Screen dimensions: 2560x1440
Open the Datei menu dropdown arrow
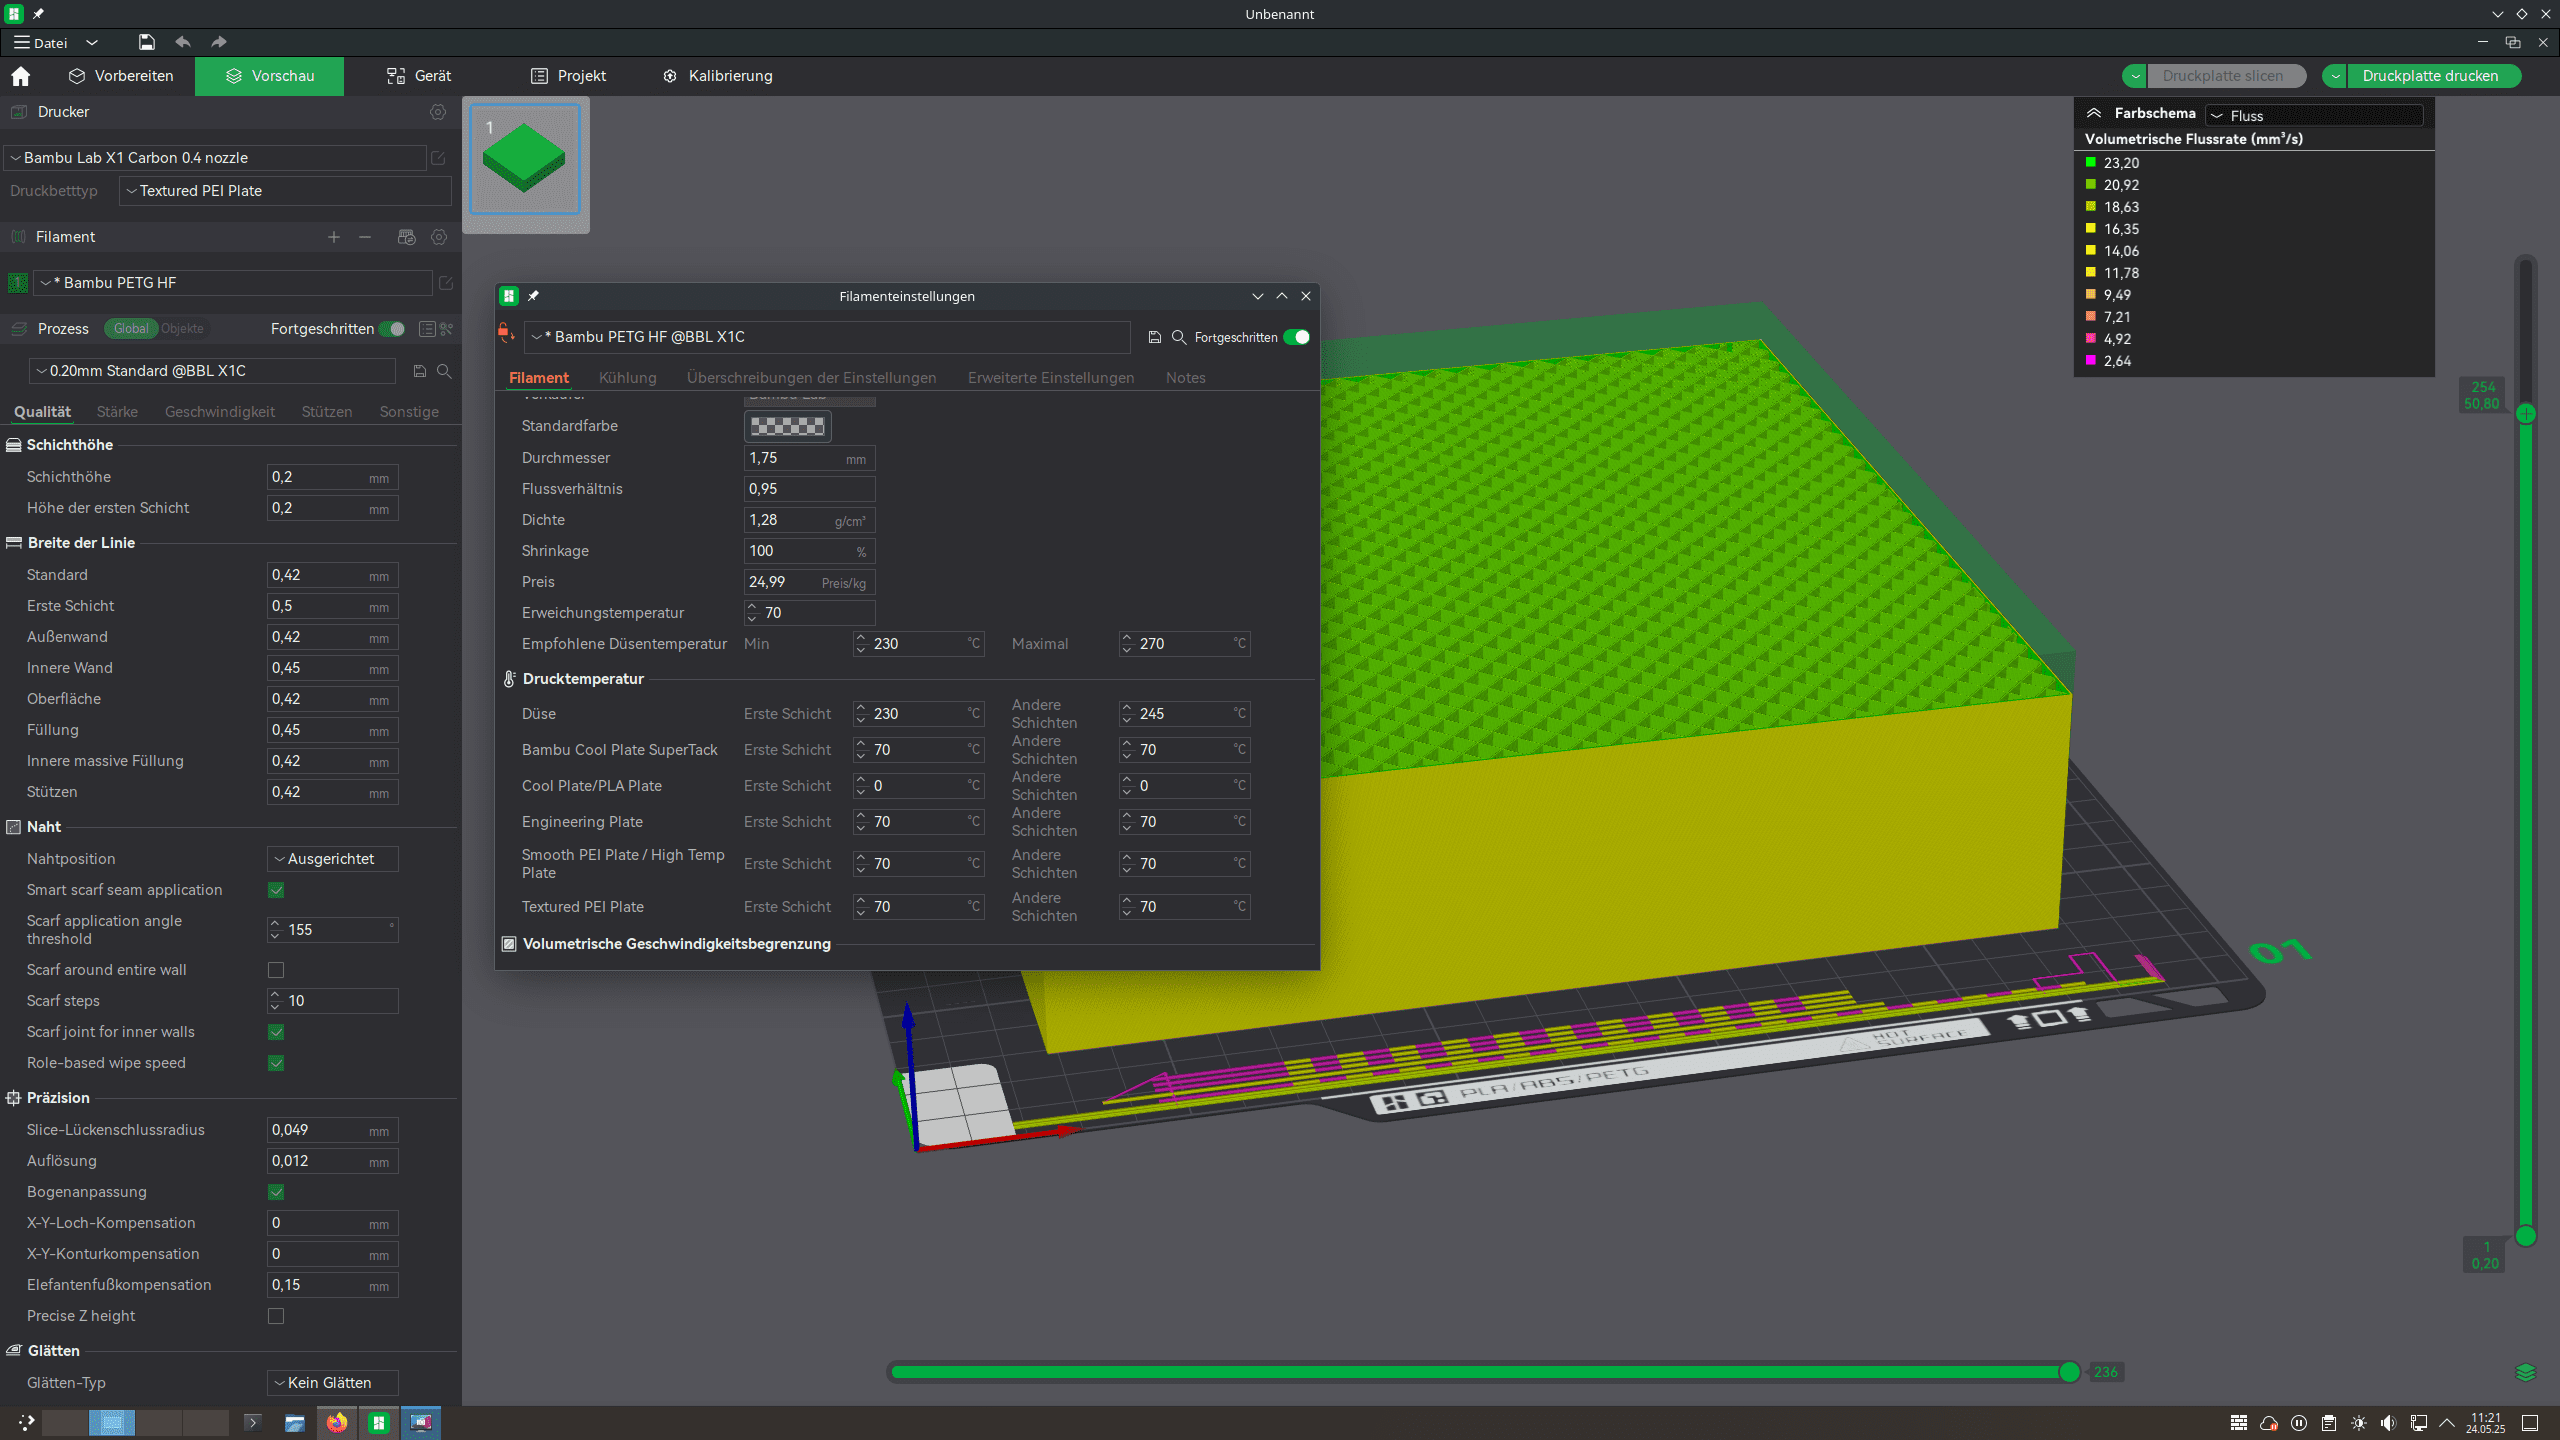92,42
